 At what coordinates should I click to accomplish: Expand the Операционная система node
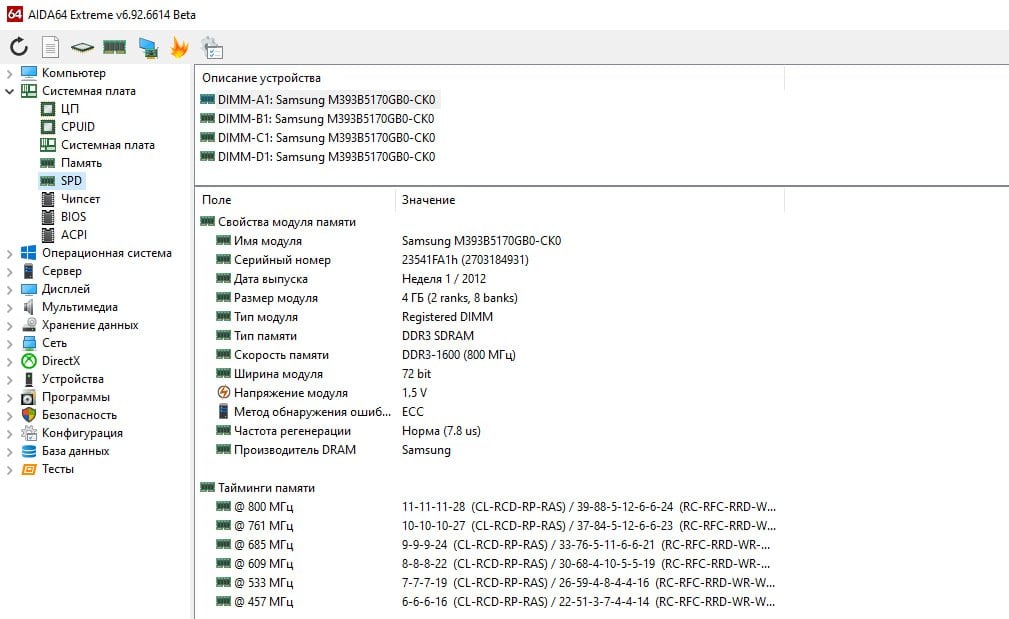click(x=9, y=254)
